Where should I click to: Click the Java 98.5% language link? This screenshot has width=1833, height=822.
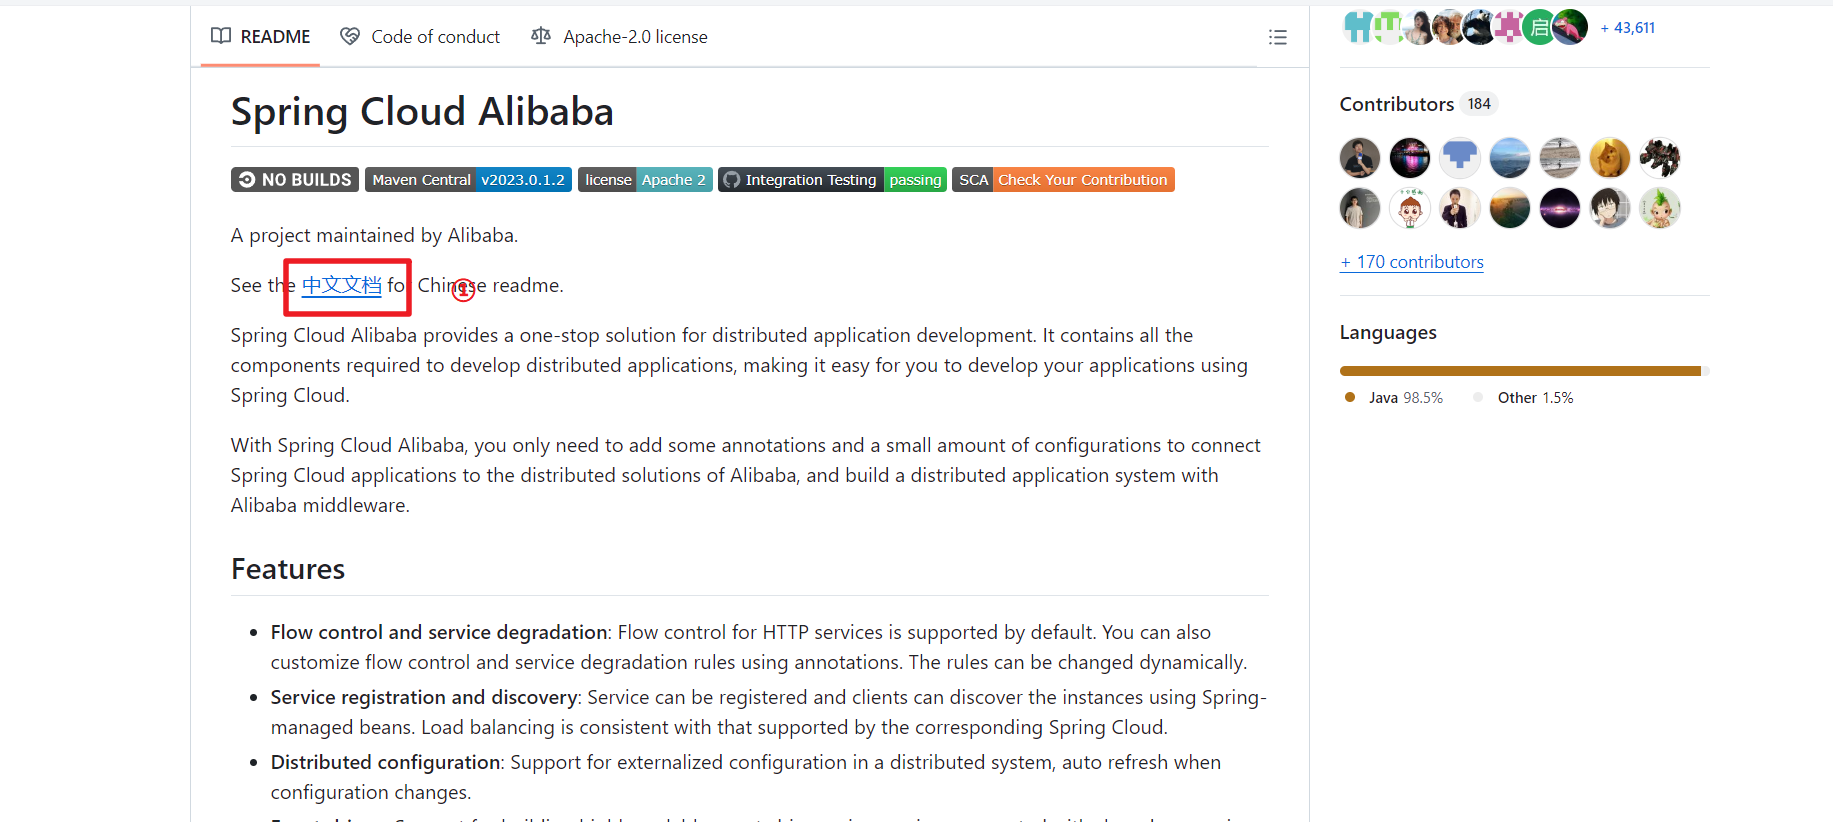[x=1395, y=398]
